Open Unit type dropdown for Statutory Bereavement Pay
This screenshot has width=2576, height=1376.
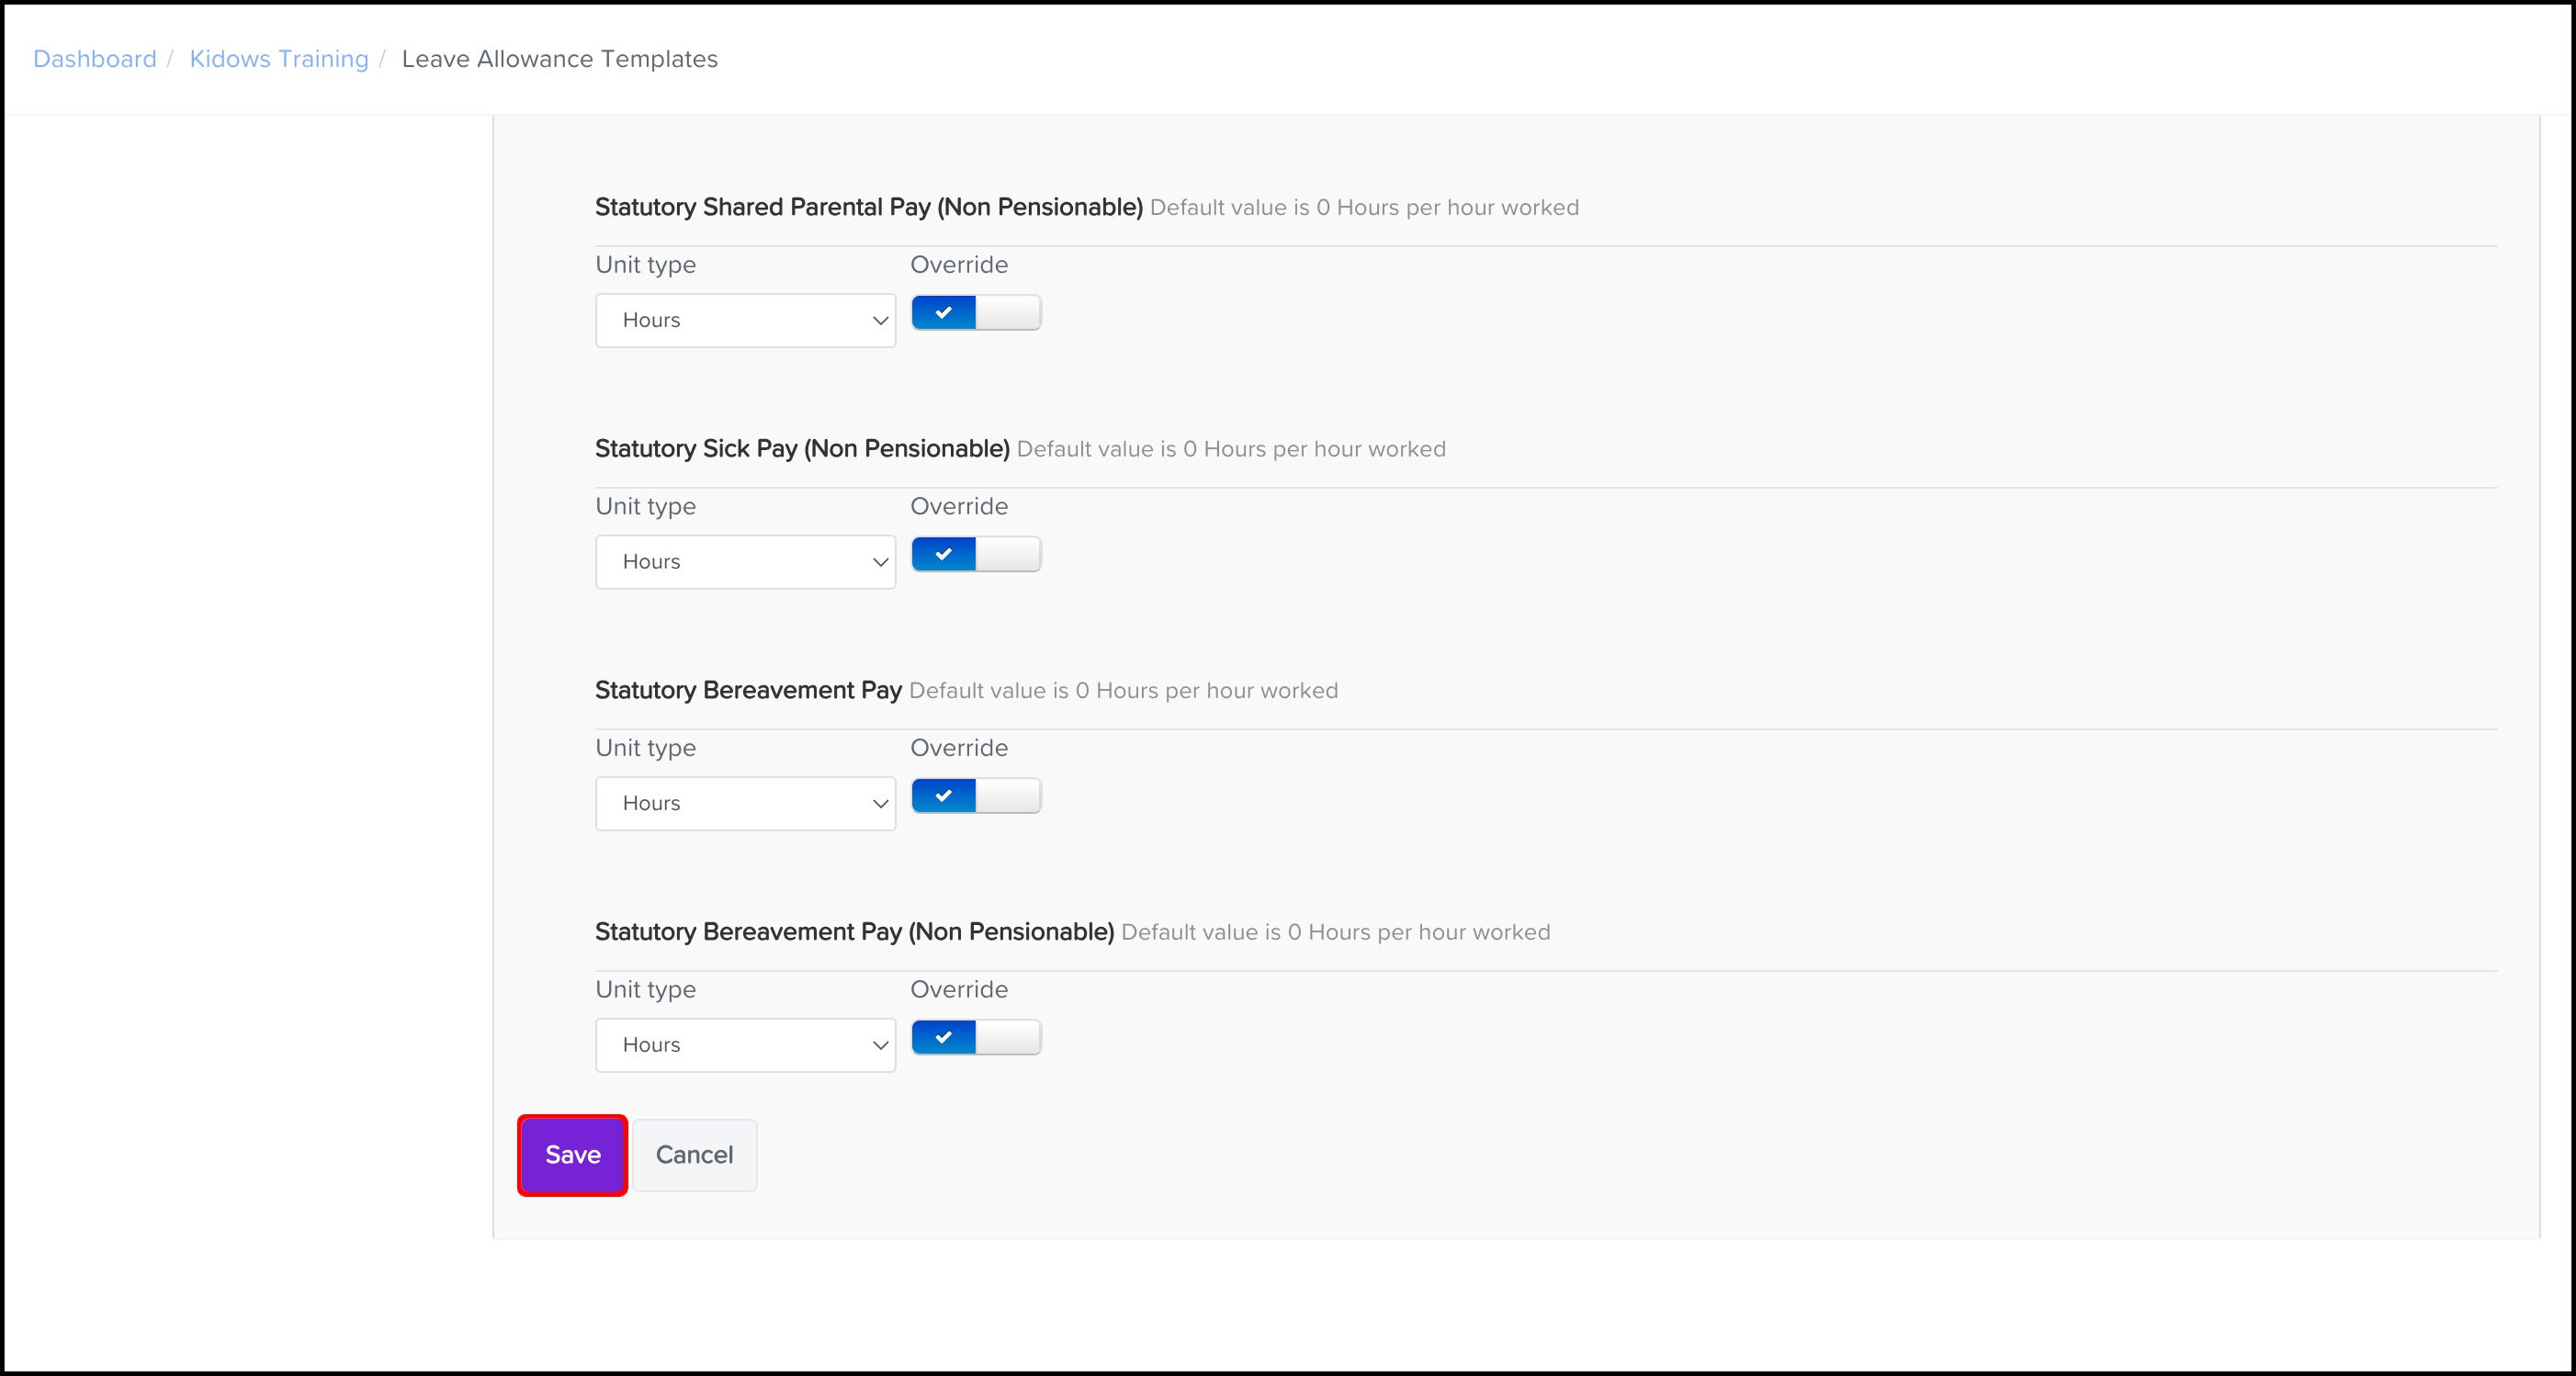coord(745,803)
